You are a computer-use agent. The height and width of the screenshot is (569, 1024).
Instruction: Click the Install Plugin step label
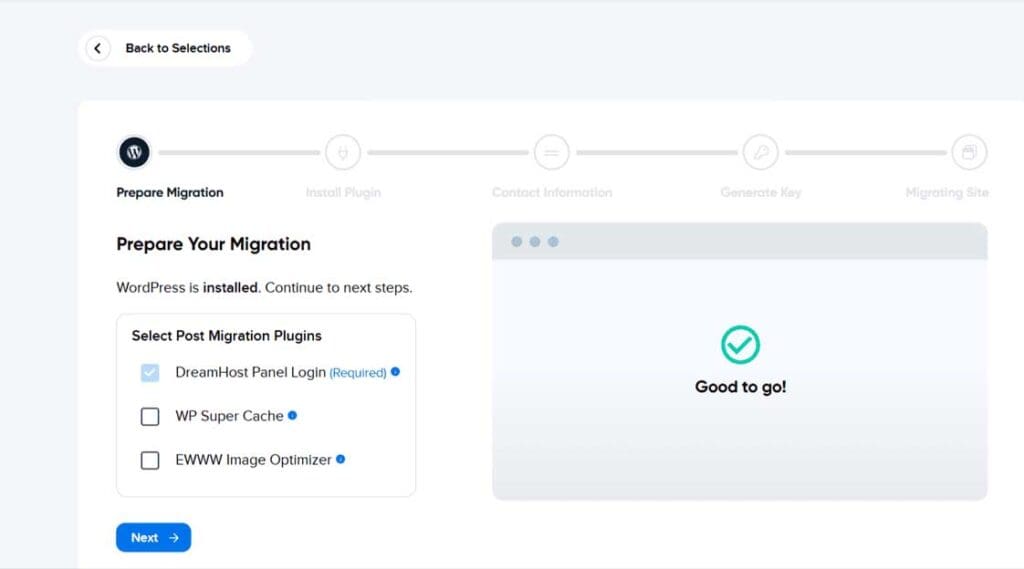(x=343, y=193)
